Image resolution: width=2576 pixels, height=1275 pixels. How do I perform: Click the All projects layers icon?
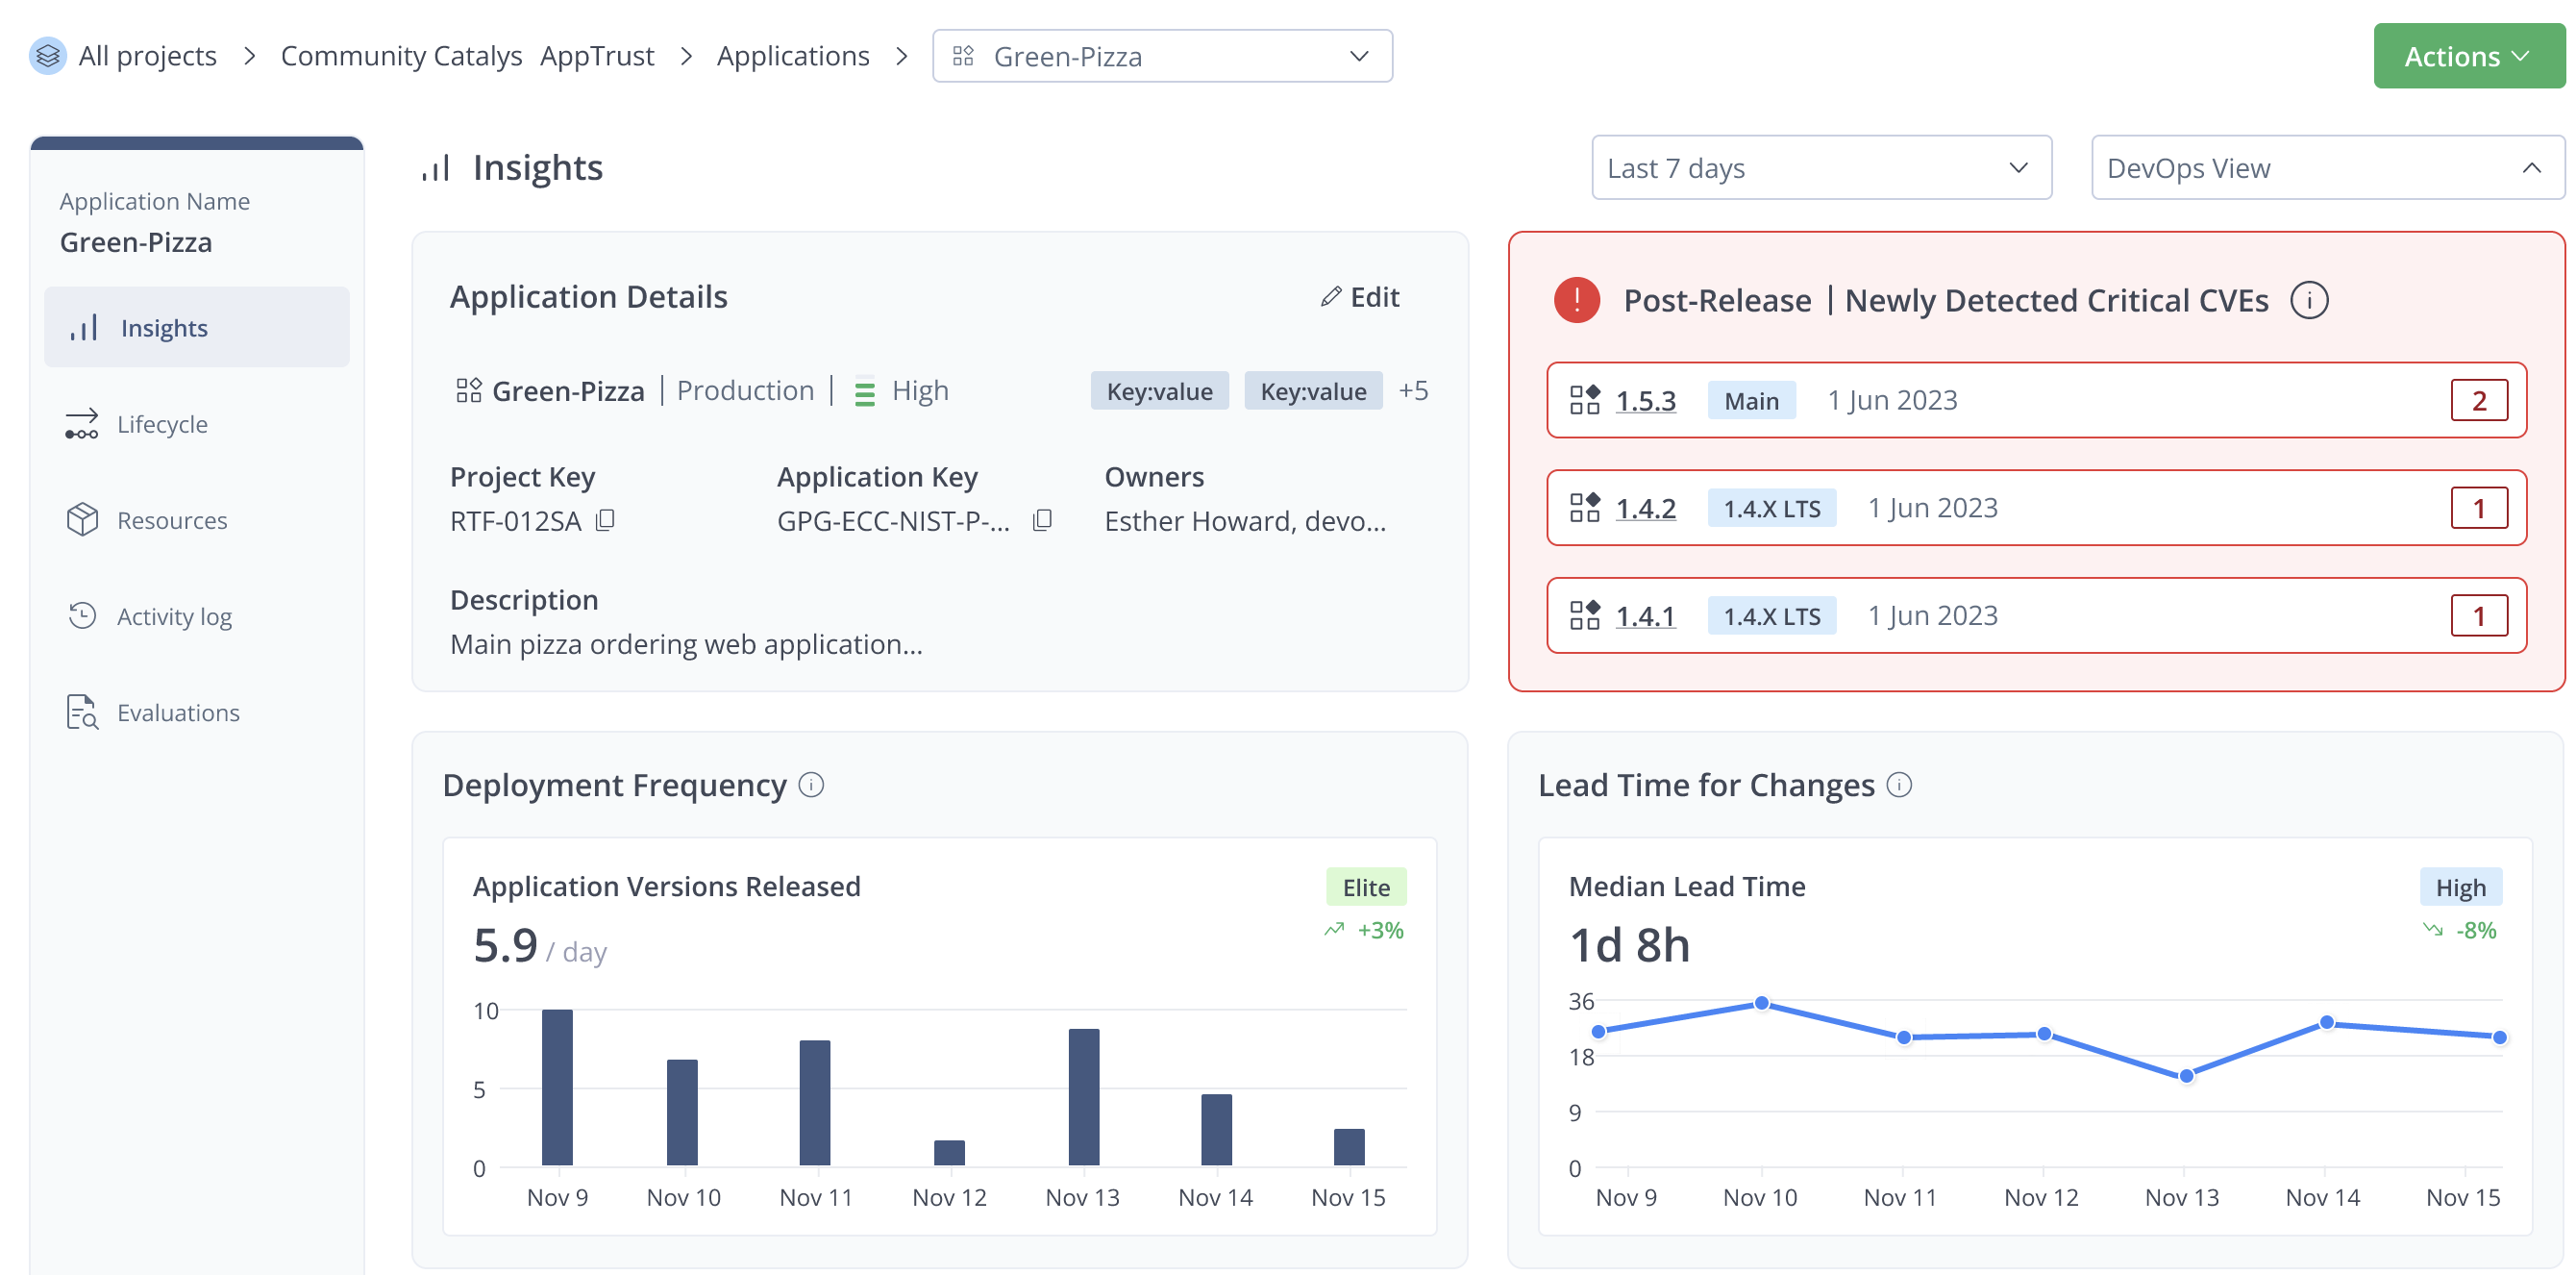(47, 56)
